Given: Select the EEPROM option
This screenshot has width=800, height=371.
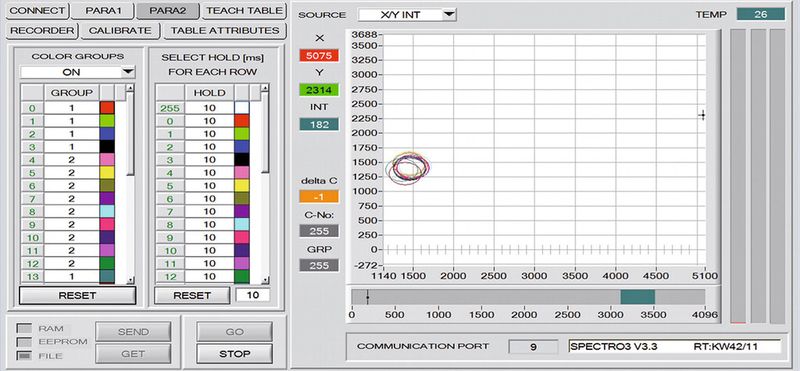Looking at the screenshot, I should pos(24,341).
